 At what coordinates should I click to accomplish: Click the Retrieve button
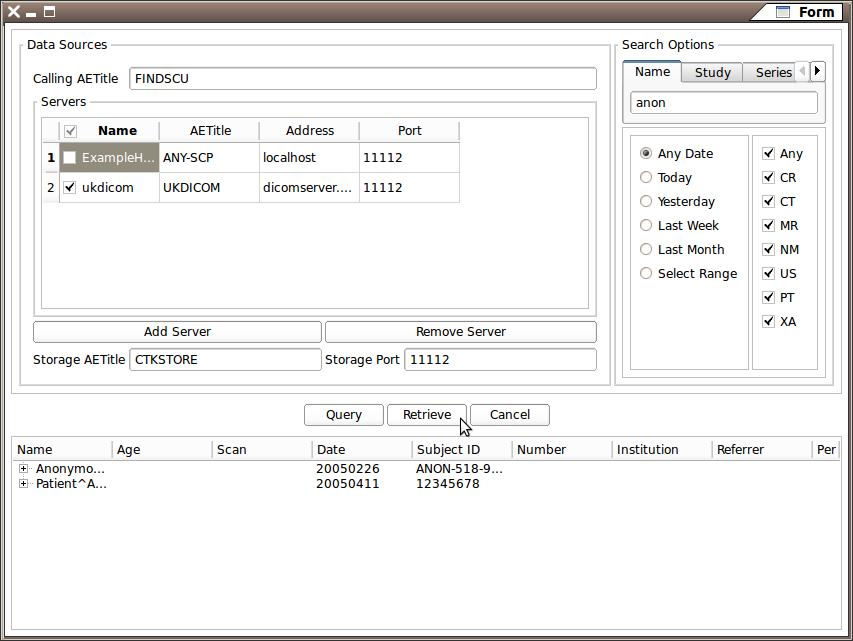pyautogui.click(x=427, y=415)
